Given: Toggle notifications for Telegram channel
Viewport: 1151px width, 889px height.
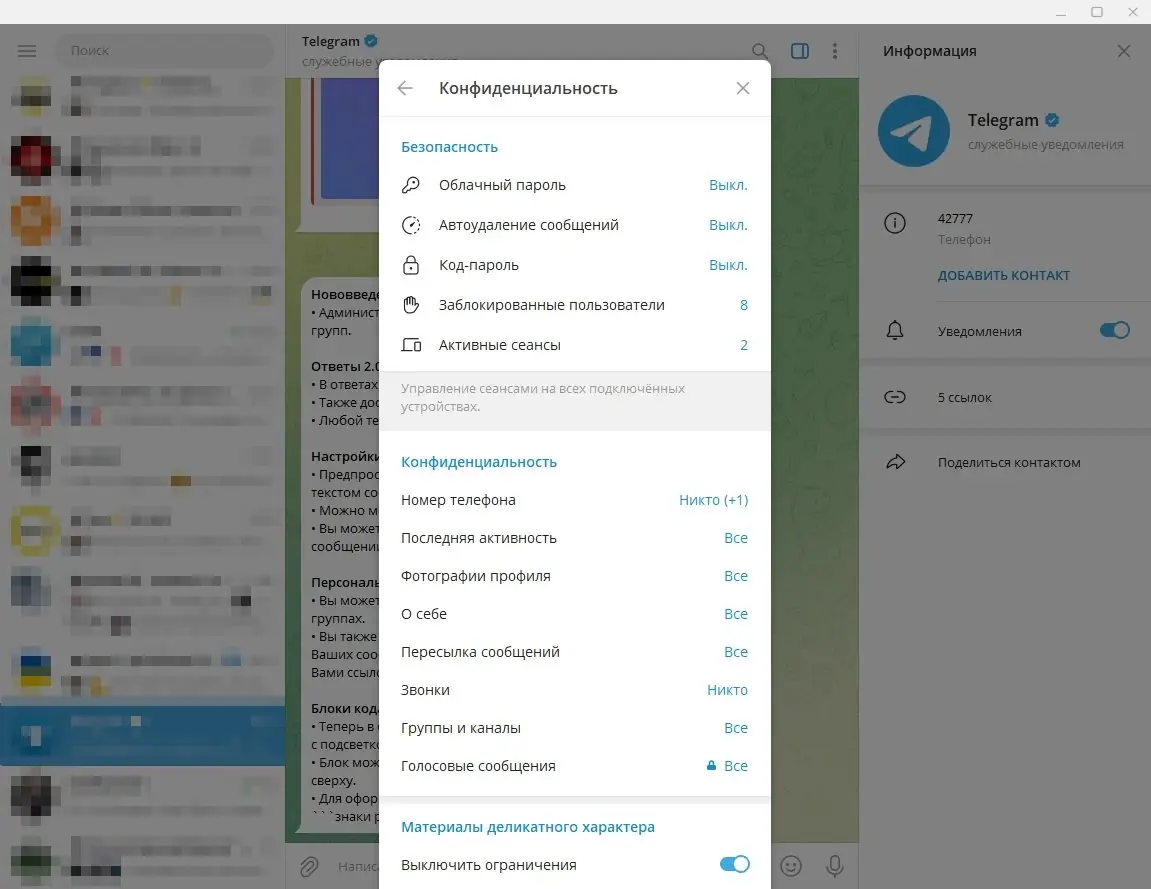Looking at the screenshot, I should tap(1113, 328).
